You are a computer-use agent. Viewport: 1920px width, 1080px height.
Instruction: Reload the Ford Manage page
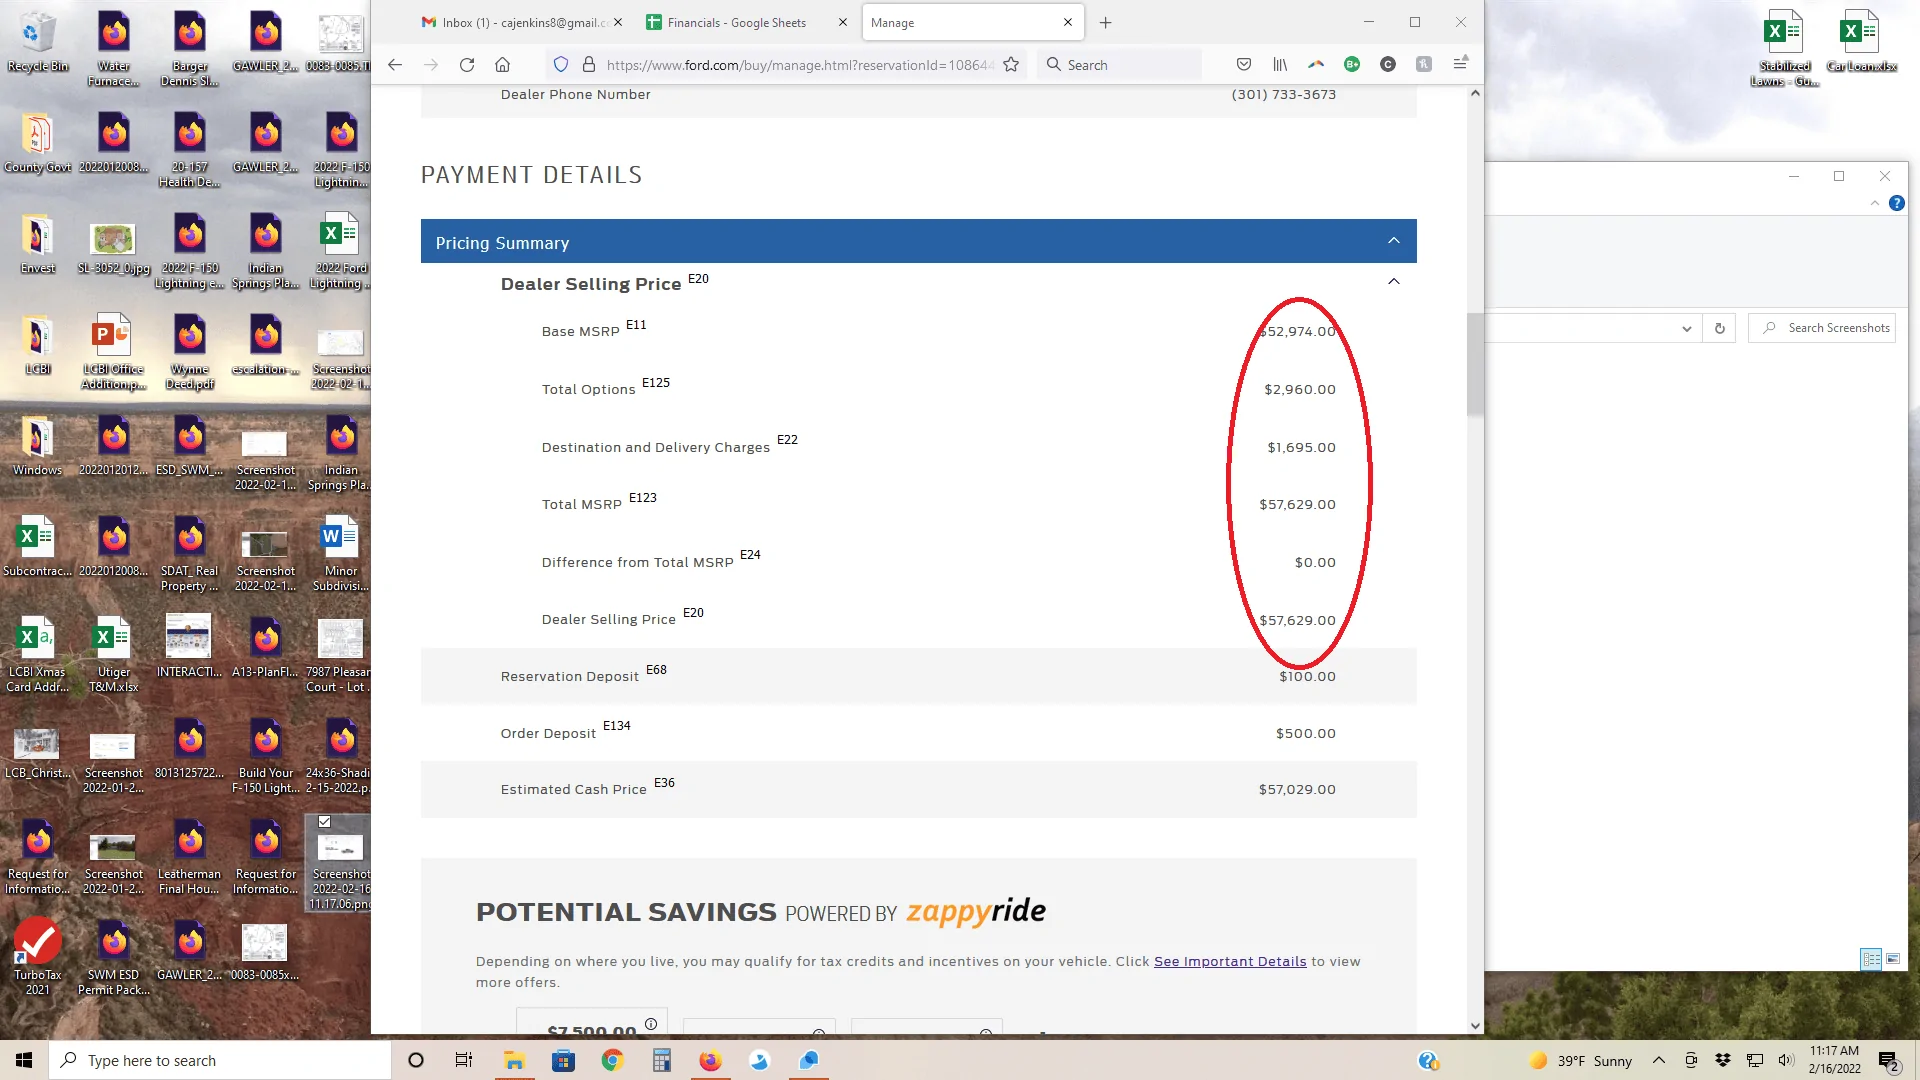coord(467,64)
